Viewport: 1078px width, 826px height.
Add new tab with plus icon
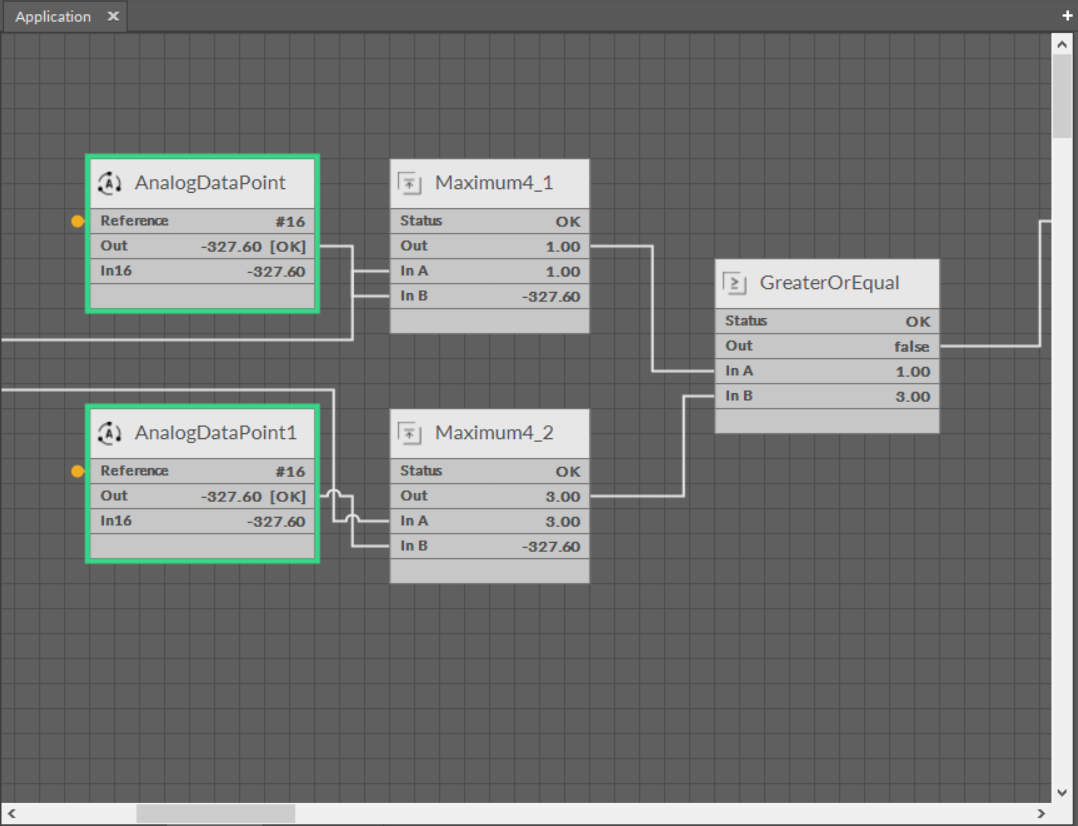pyautogui.click(x=1067, y=17)
